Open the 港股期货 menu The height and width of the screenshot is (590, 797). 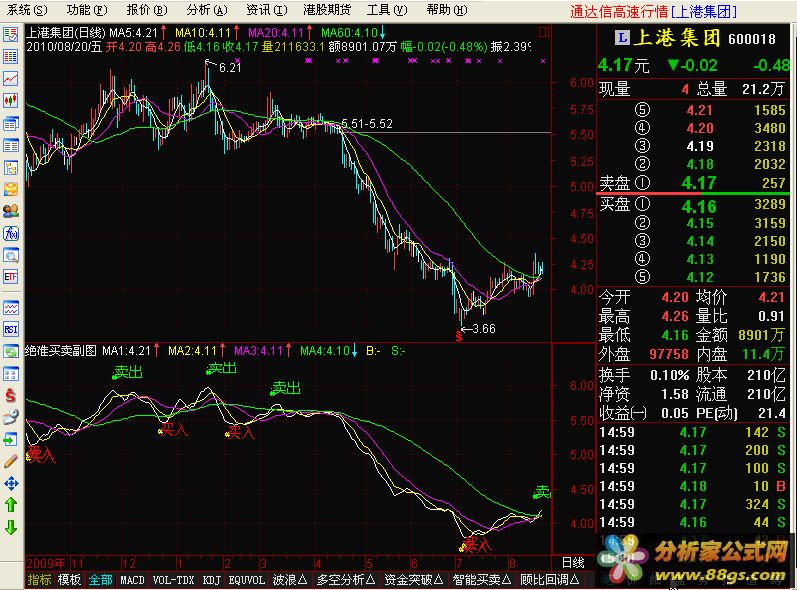coord(327,10)
